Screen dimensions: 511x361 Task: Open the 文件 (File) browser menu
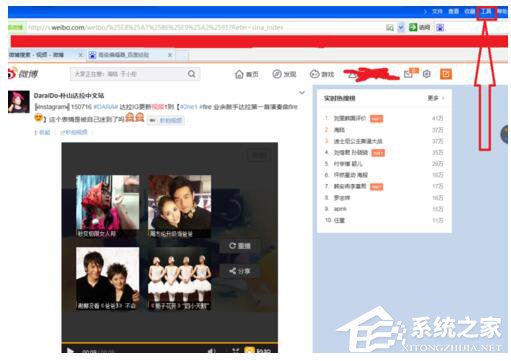click(x=437, y=12)
